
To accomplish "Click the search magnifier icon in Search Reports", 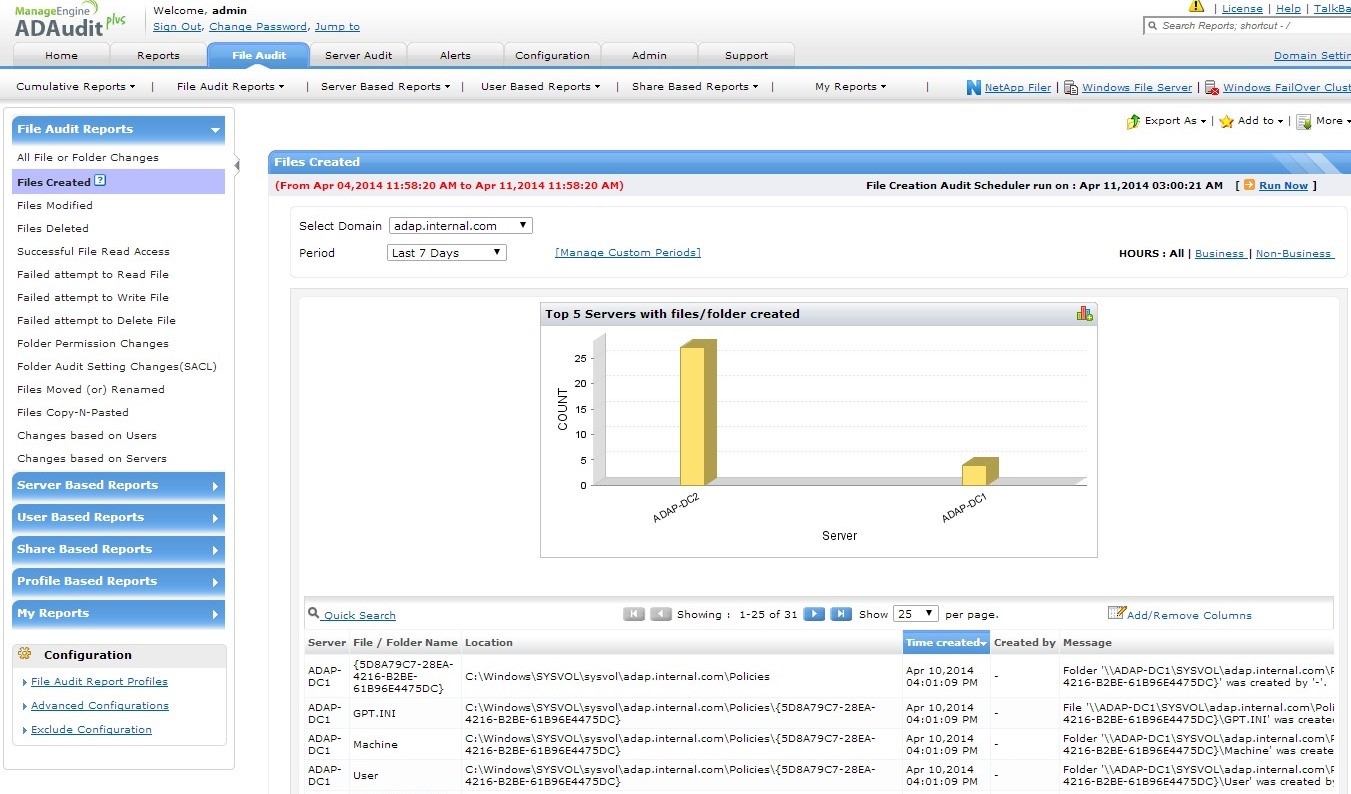I will [1153, 26].
